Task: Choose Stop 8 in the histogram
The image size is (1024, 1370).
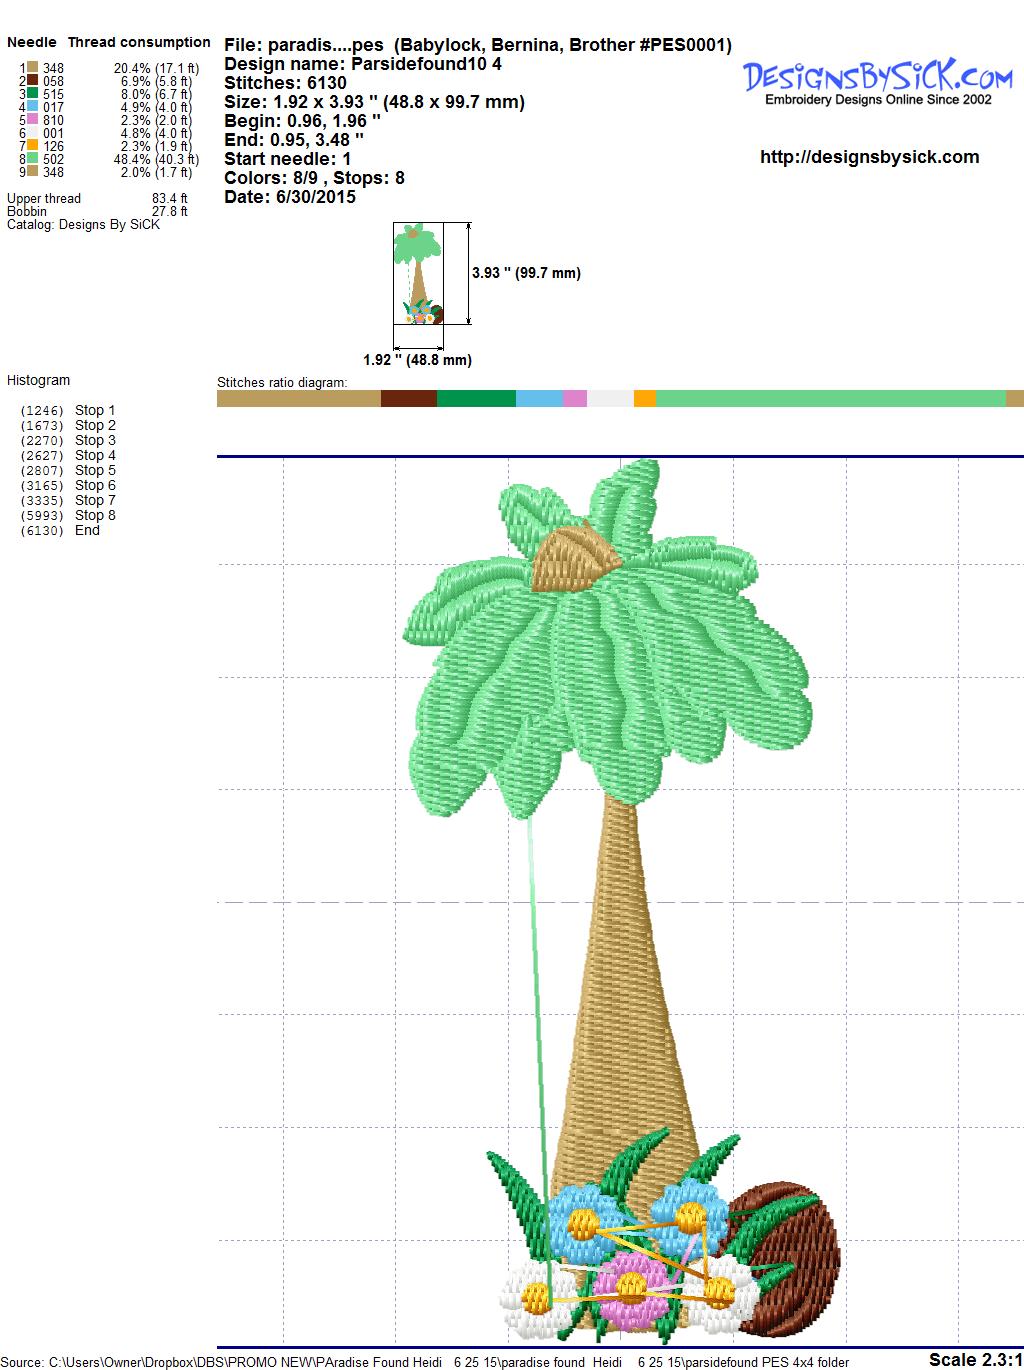Action: click(x=95, y=515)
